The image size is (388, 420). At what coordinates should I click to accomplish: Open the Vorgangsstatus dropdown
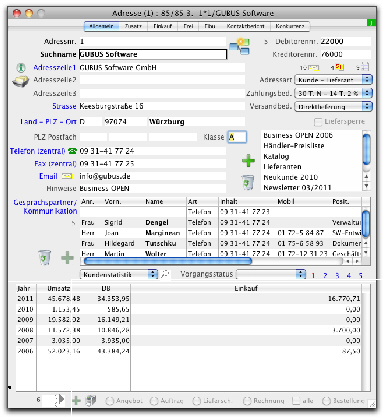[x=271, y=274]
